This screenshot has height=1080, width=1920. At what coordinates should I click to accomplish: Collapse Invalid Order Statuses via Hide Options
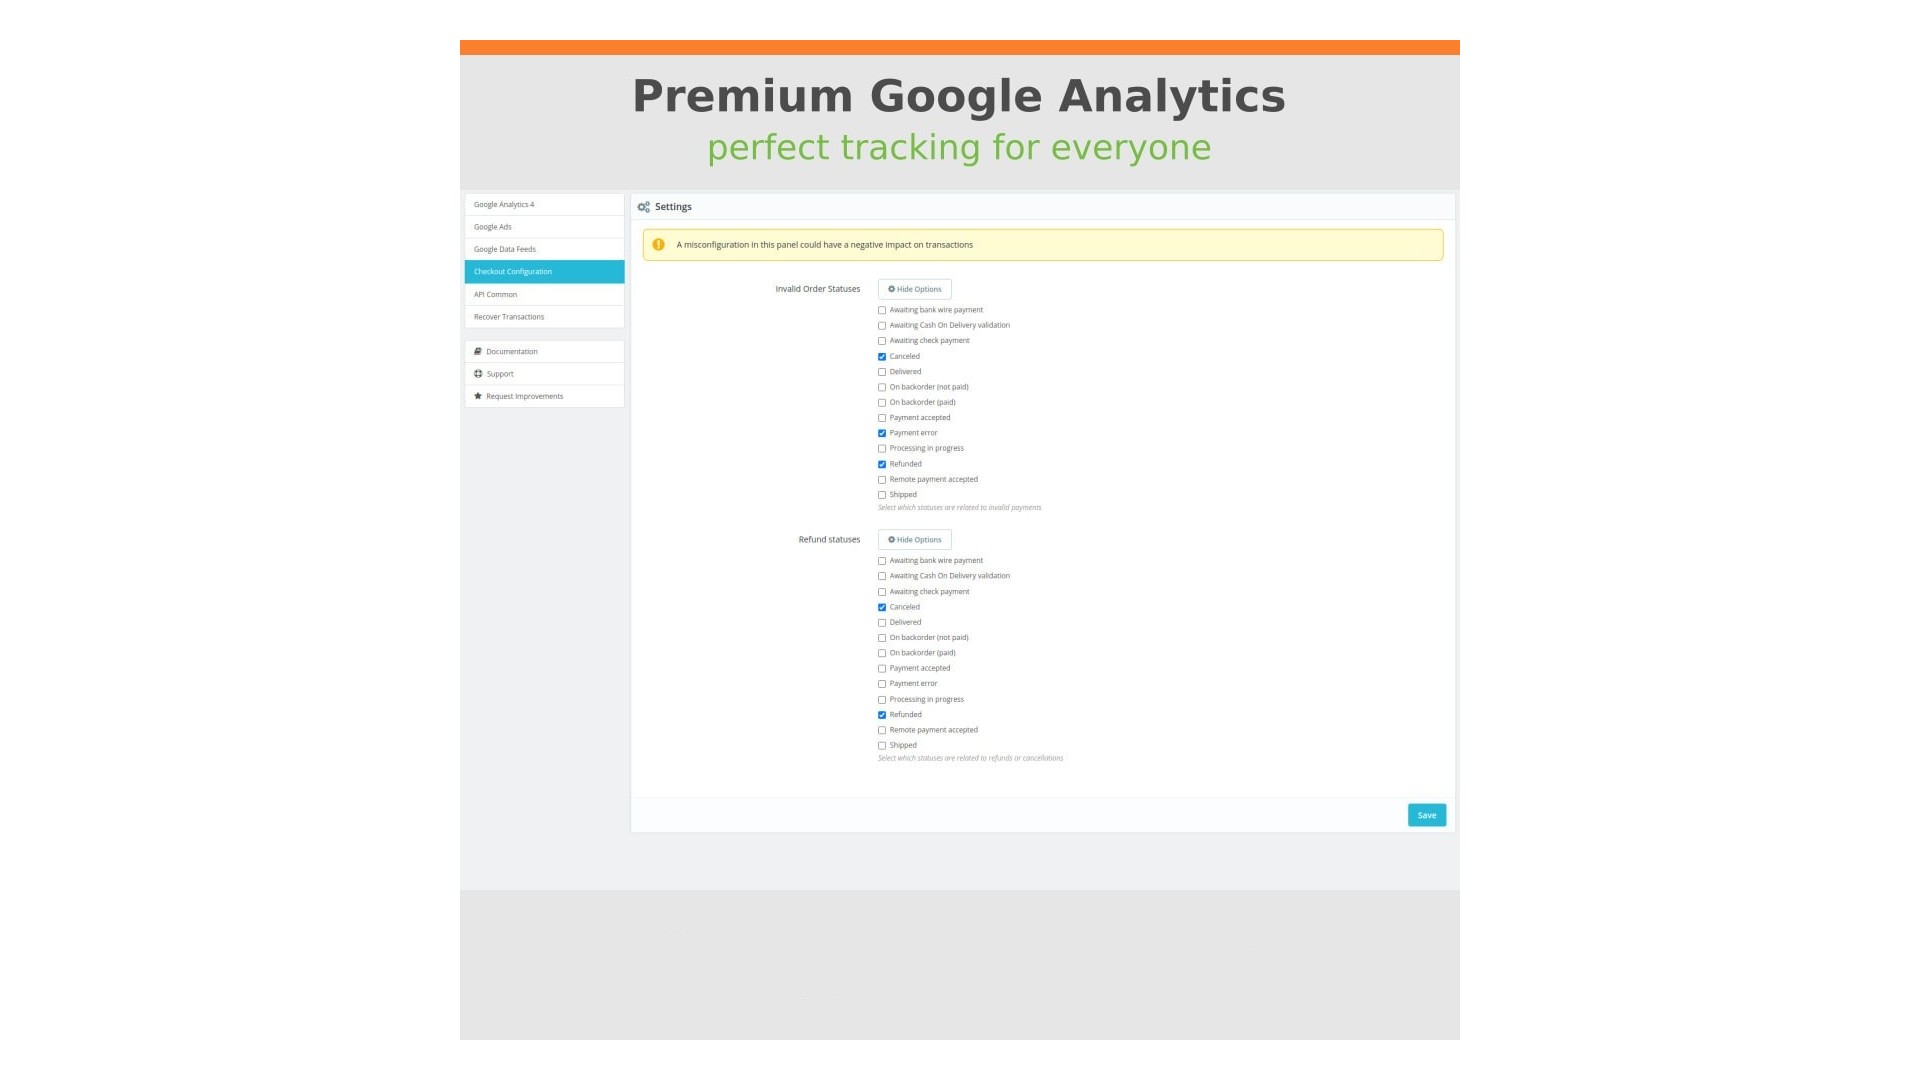(914, 289)
